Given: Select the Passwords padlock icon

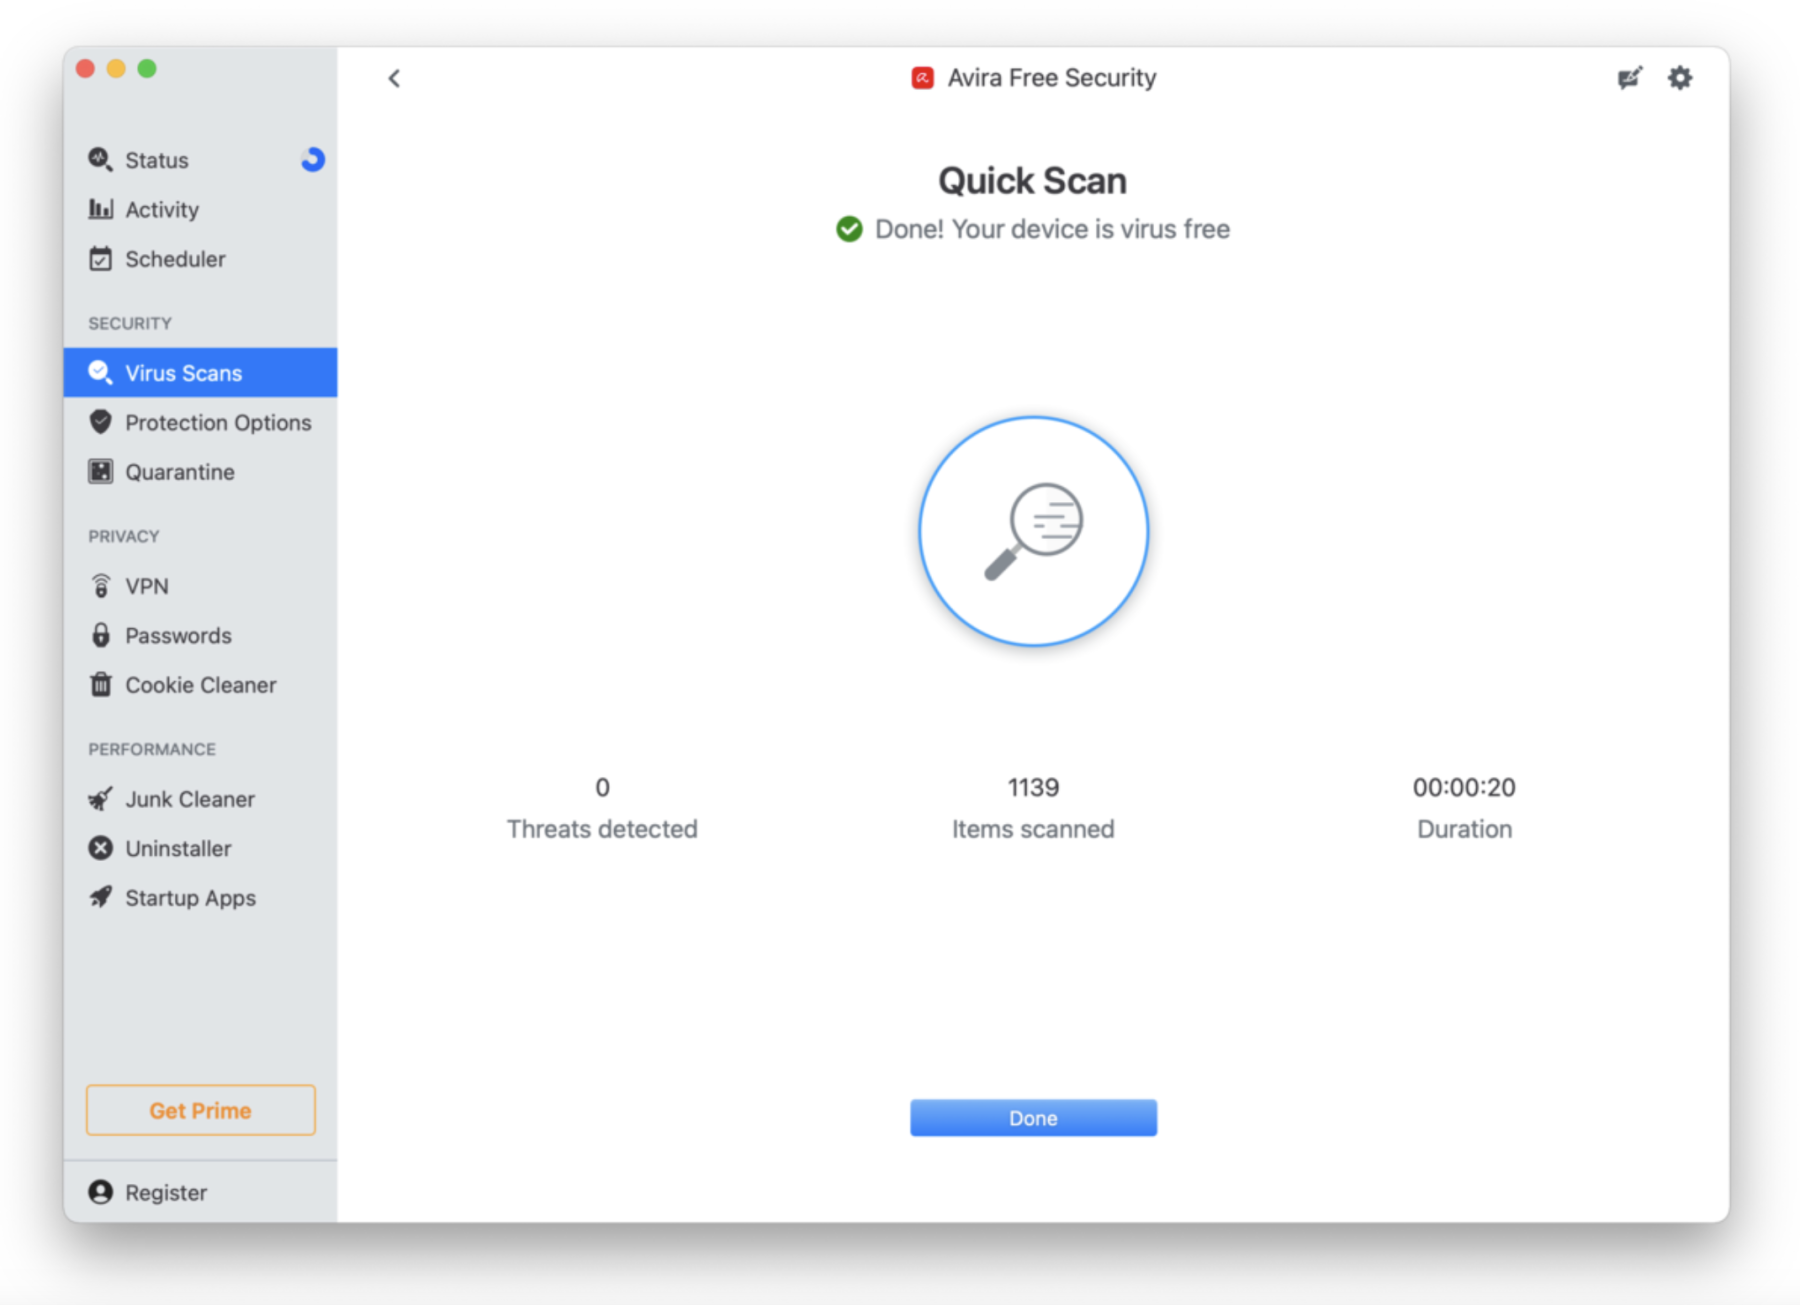Looking at the screenshot, I should 100,635.
